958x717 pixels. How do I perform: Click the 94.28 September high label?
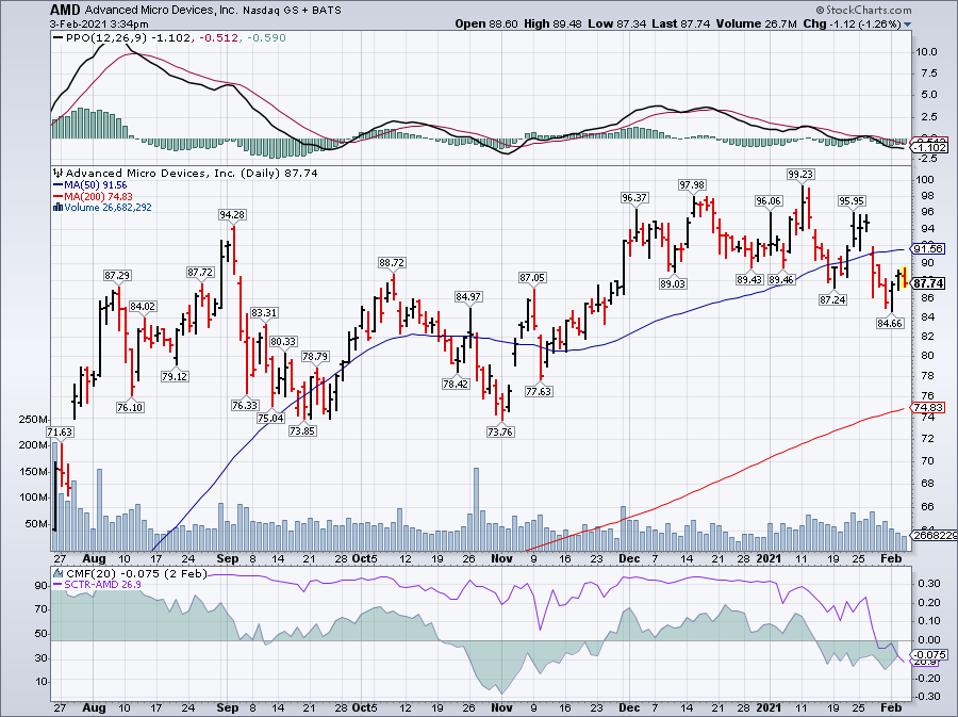tap(232, 215)
